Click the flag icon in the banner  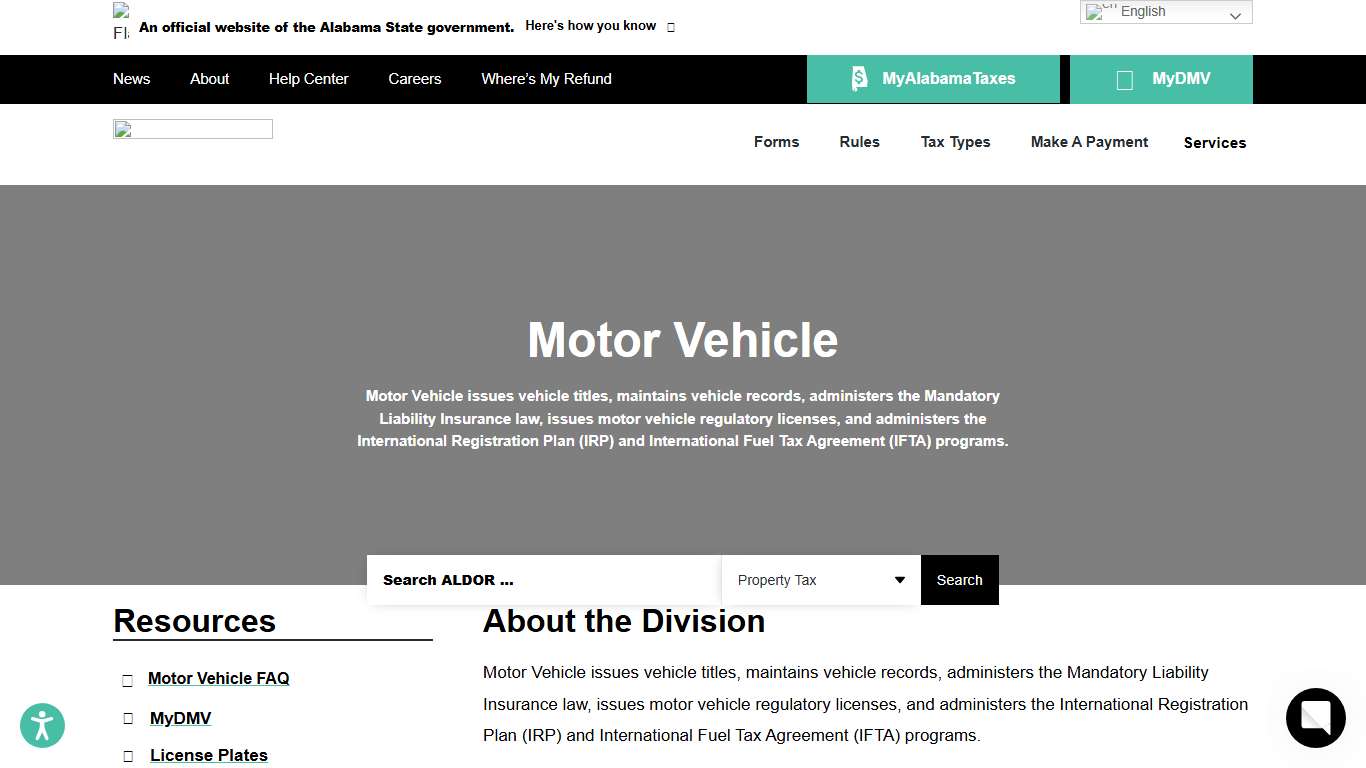(121, 22)
